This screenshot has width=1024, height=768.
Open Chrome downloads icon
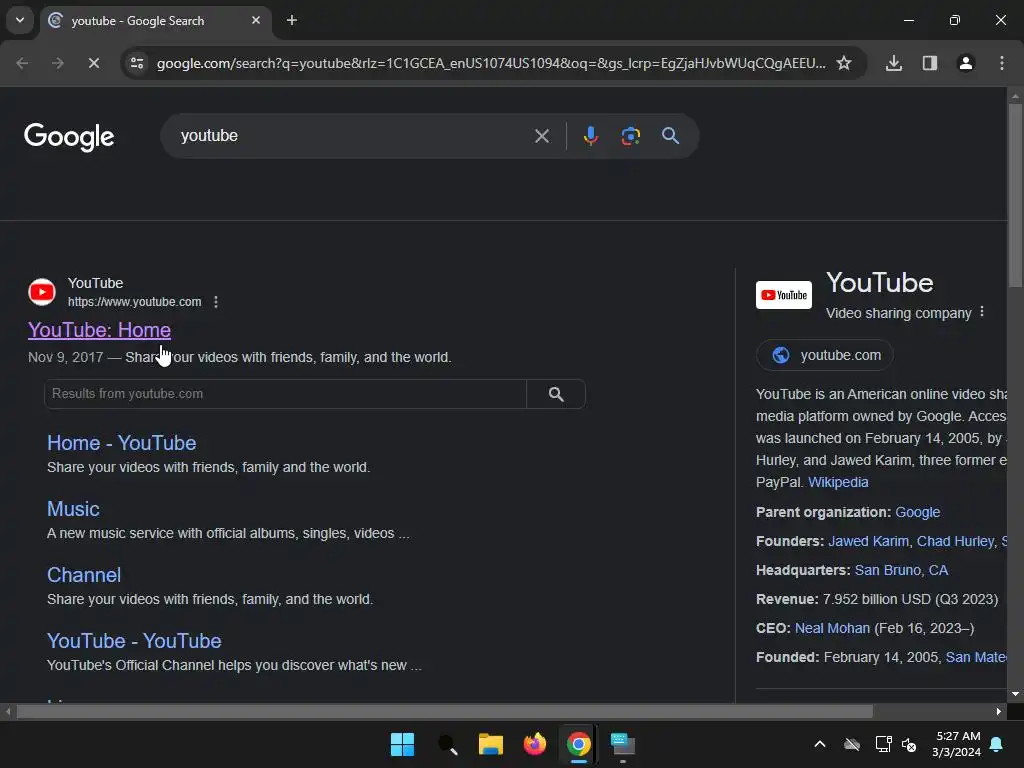tap(894, 63)
